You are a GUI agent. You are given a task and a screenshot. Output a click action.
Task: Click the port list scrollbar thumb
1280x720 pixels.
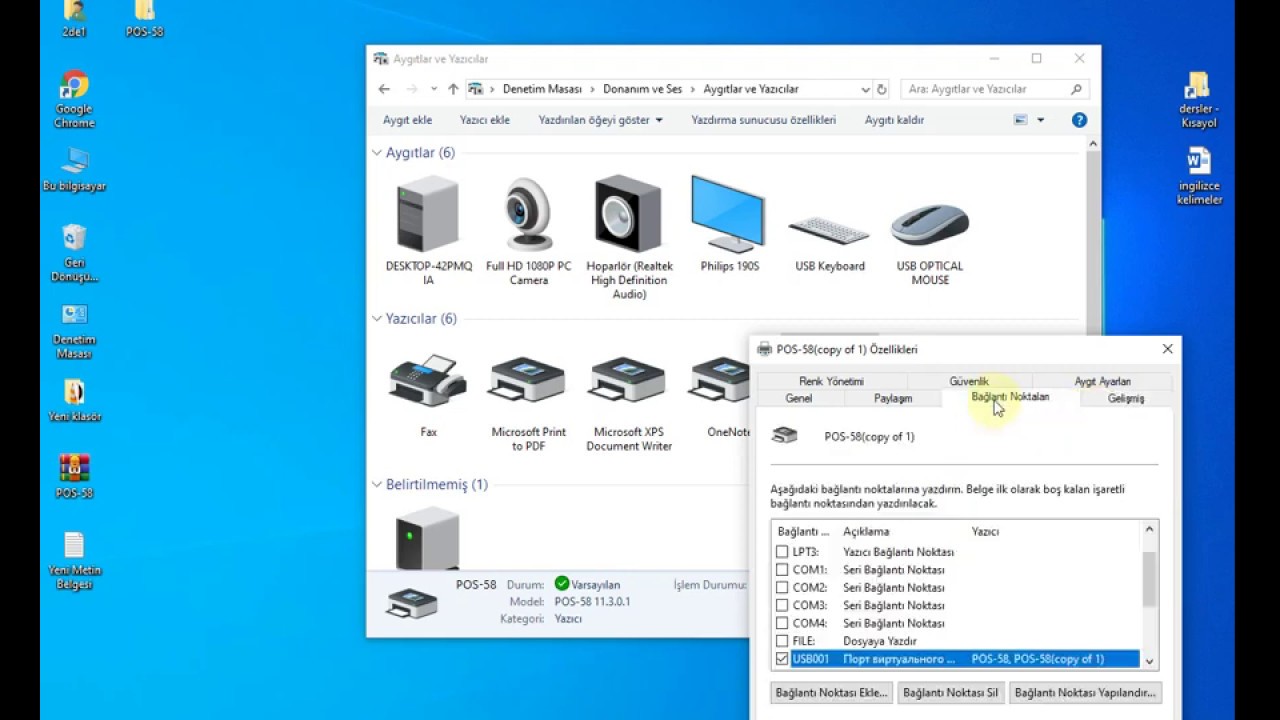click(1149, 579)
